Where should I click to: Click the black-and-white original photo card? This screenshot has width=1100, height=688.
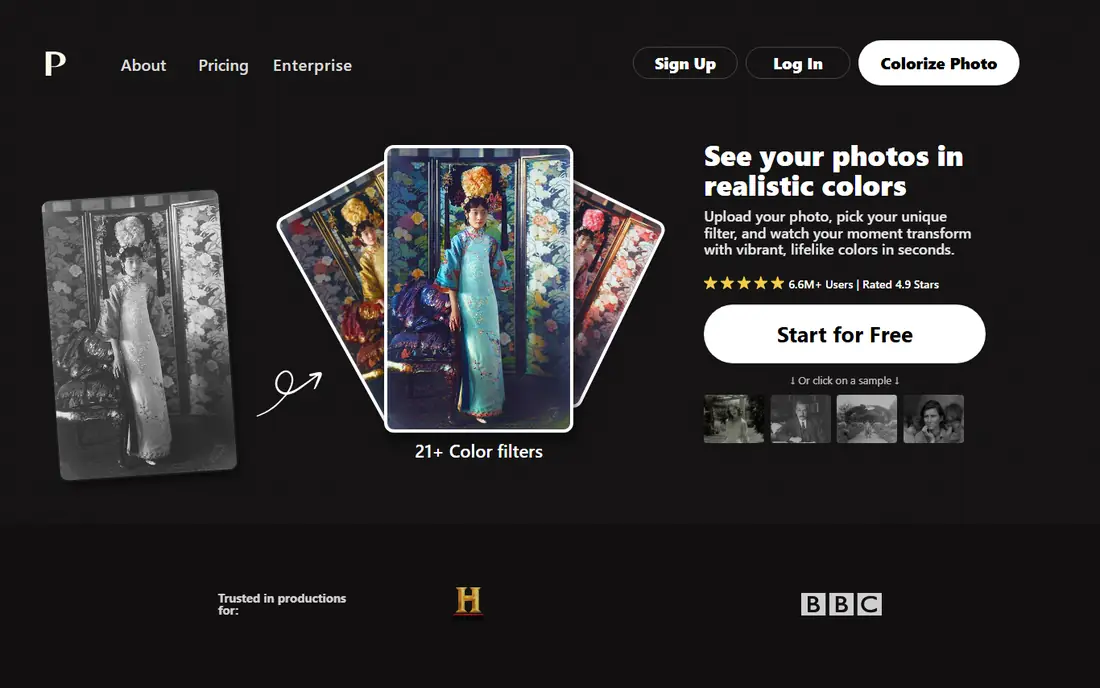139,335
